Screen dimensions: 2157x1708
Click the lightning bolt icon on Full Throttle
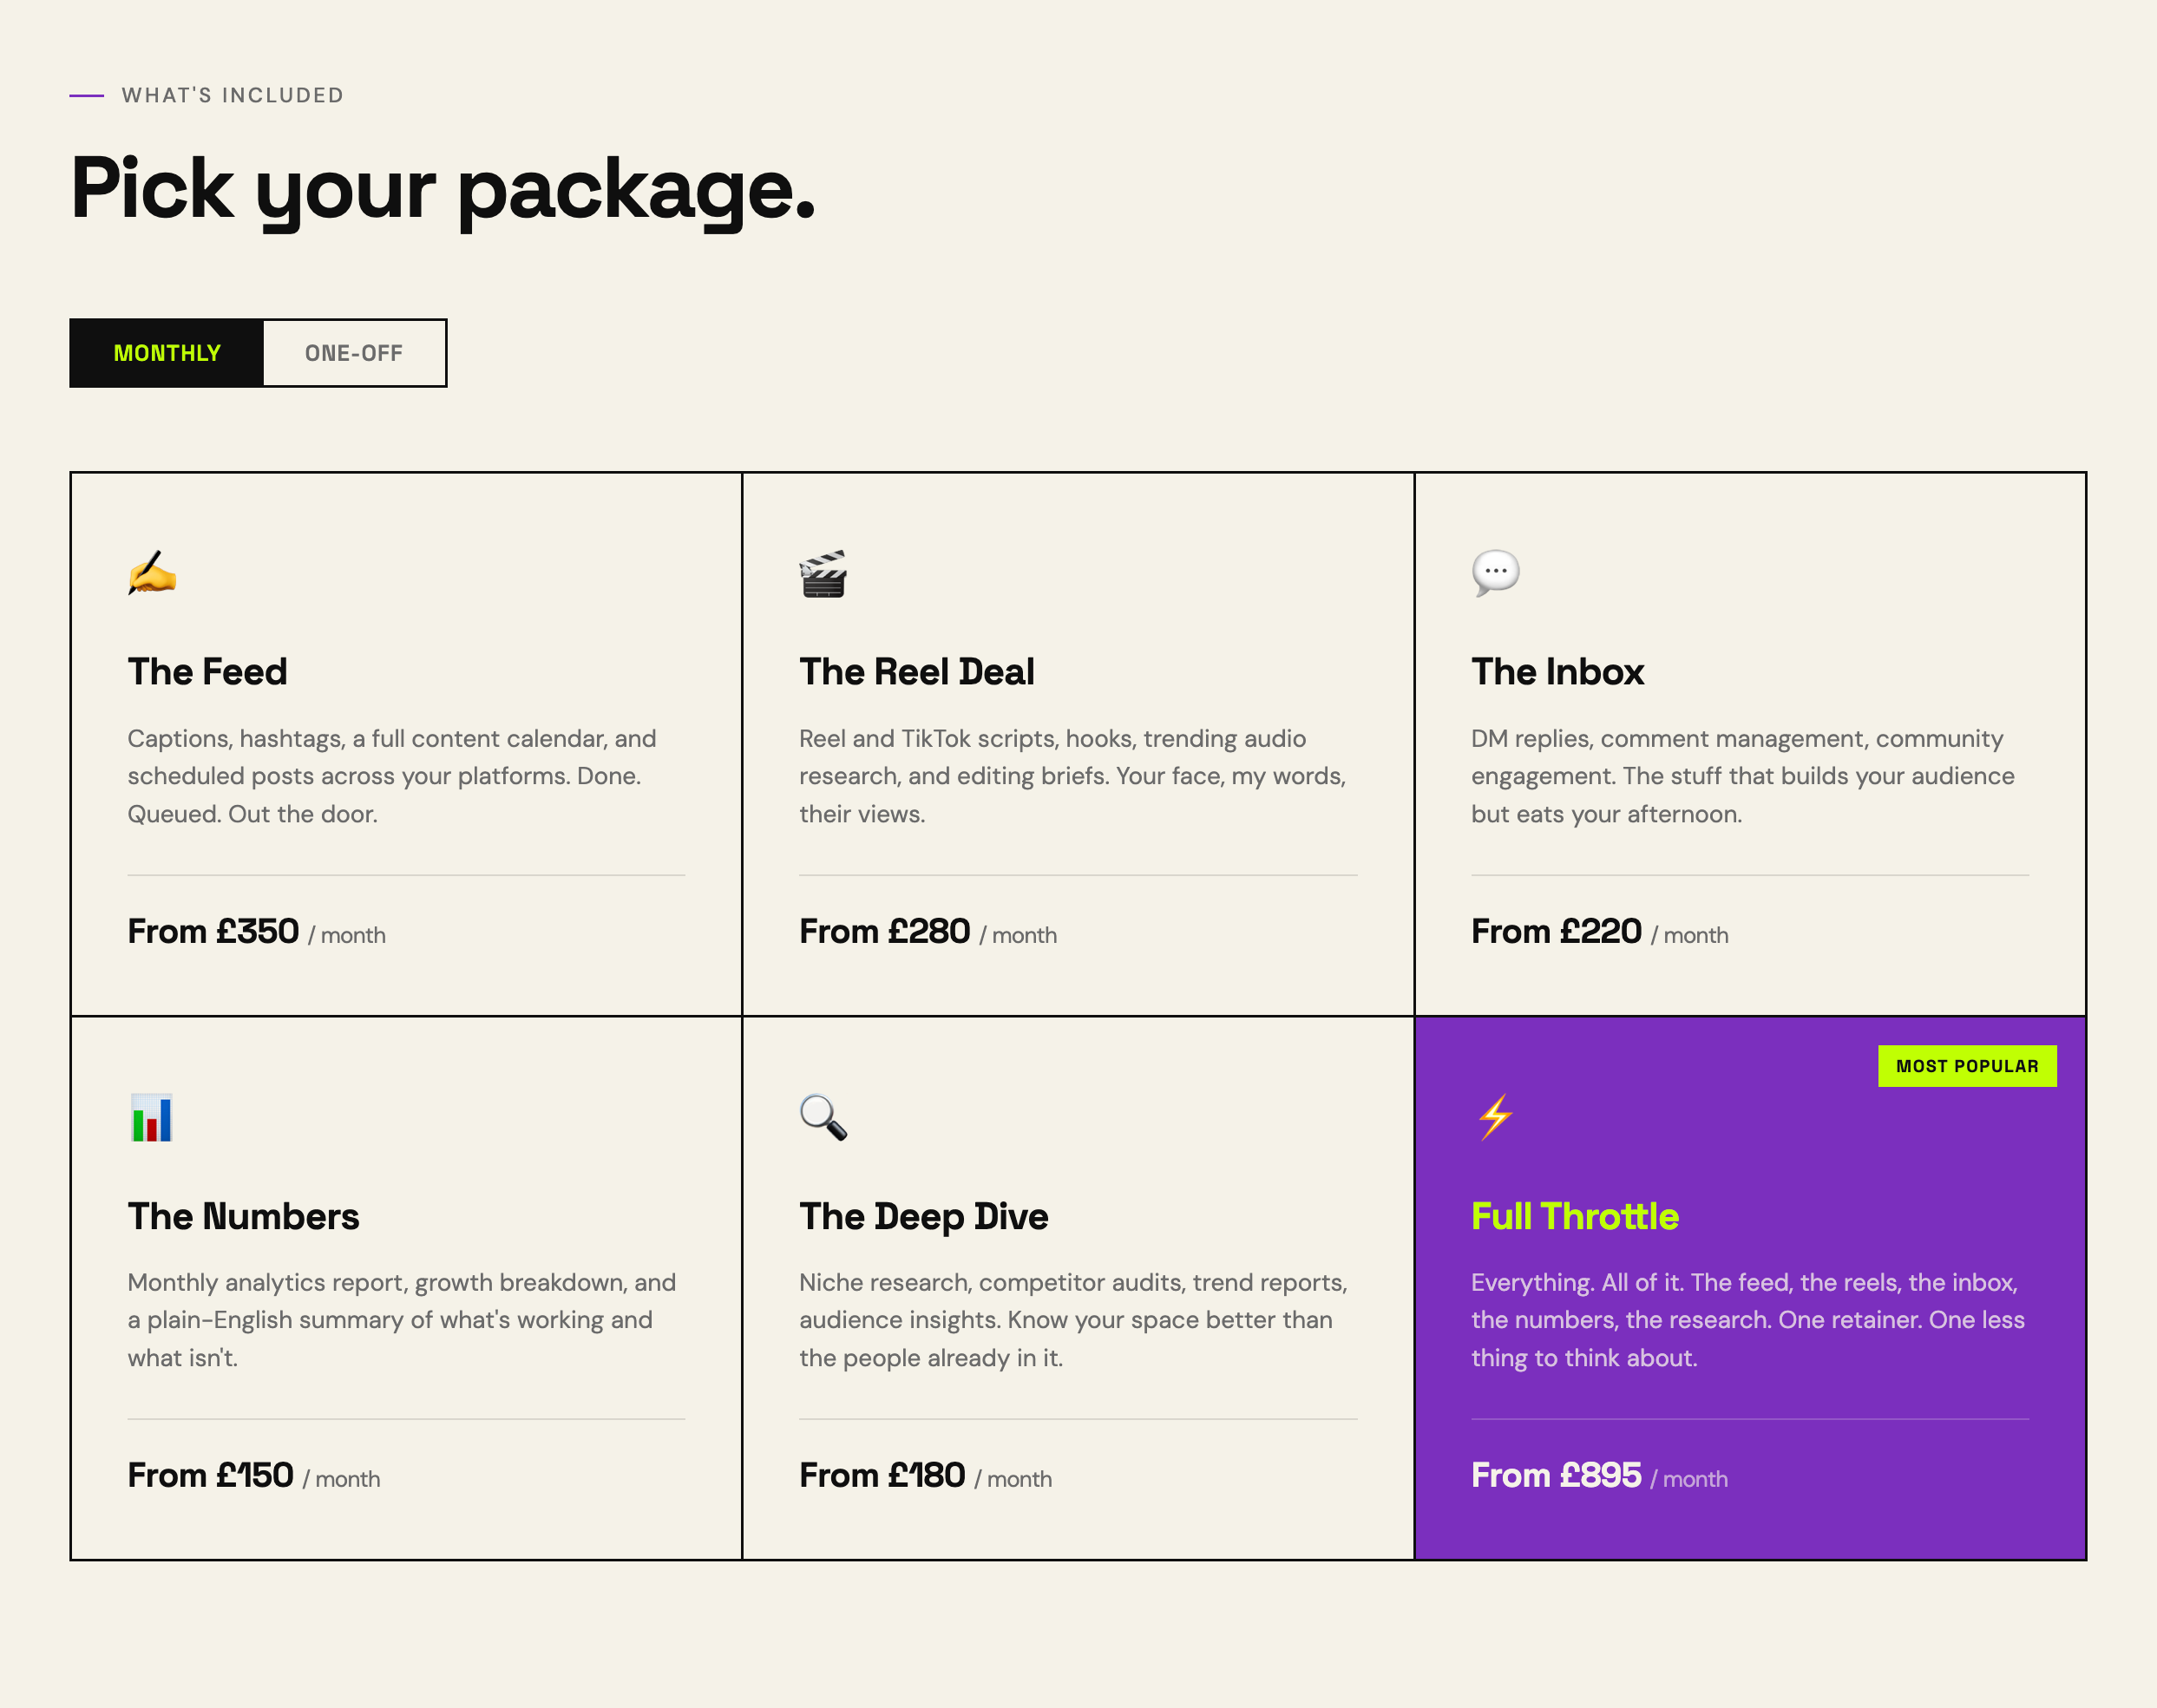(1496, 1117)
